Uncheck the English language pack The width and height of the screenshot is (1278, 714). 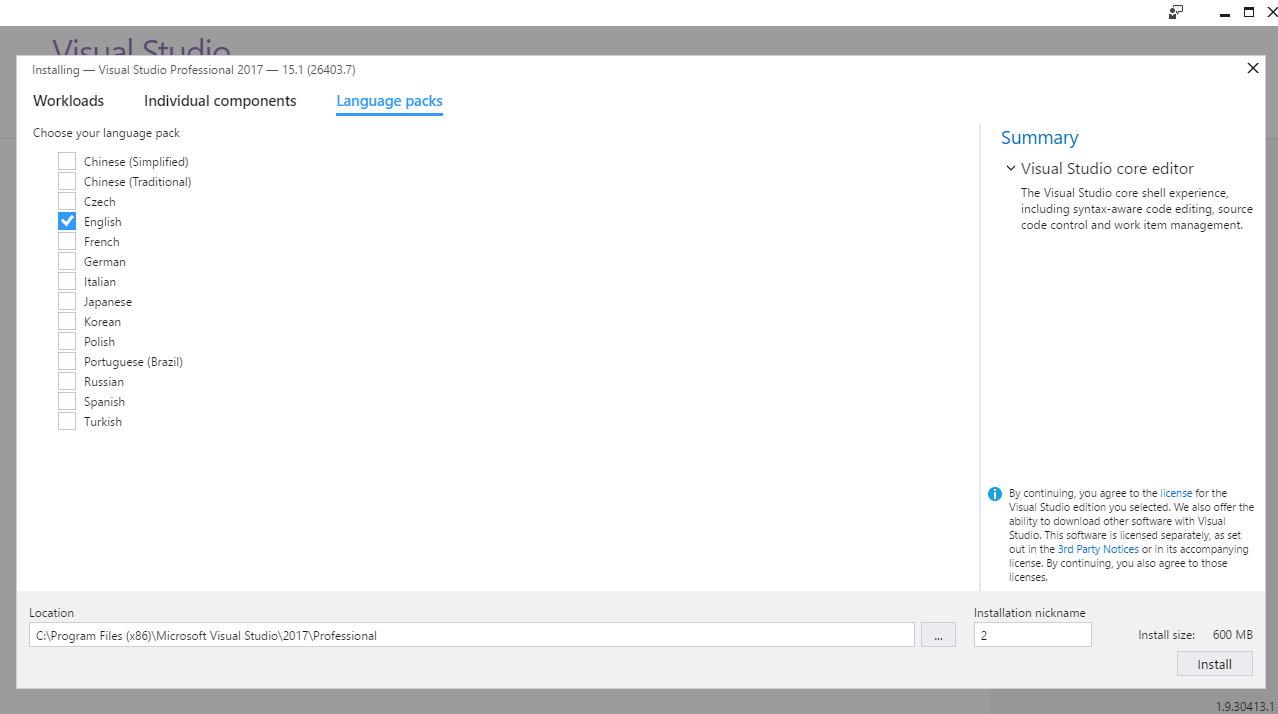(66, 221)
